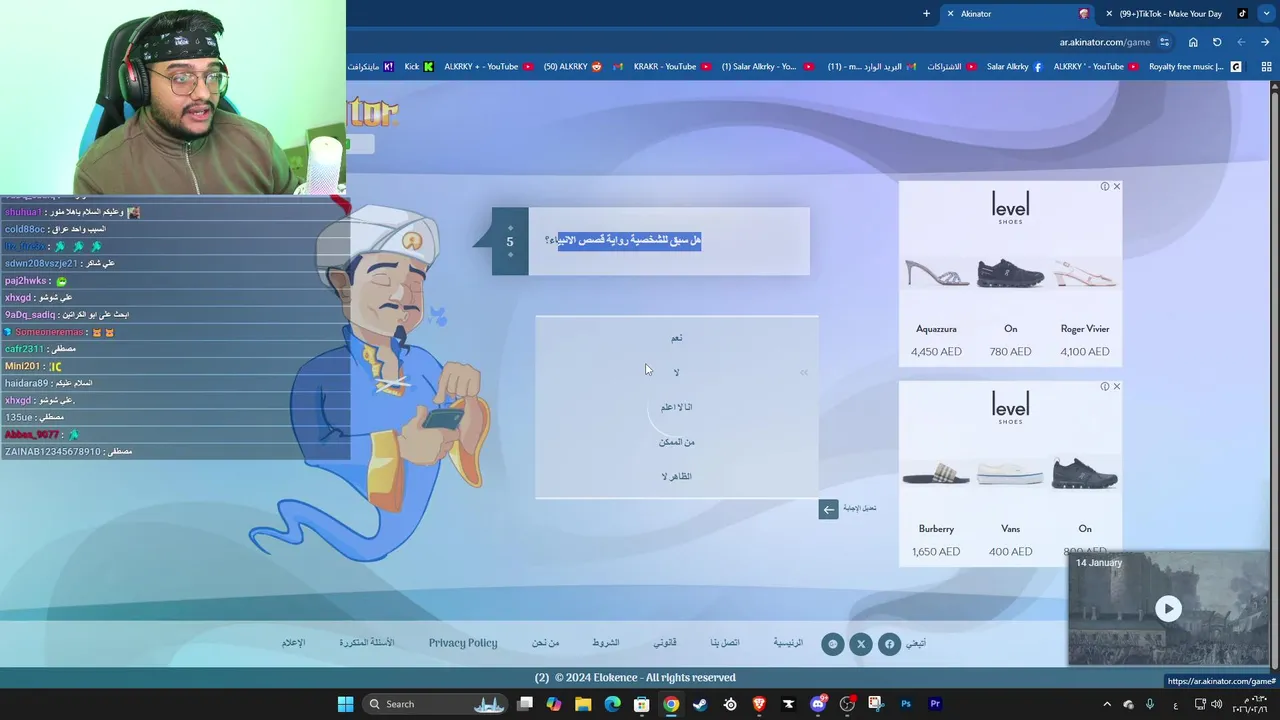
Task: Open الشروط footer link
Action: tap(606, 643)
